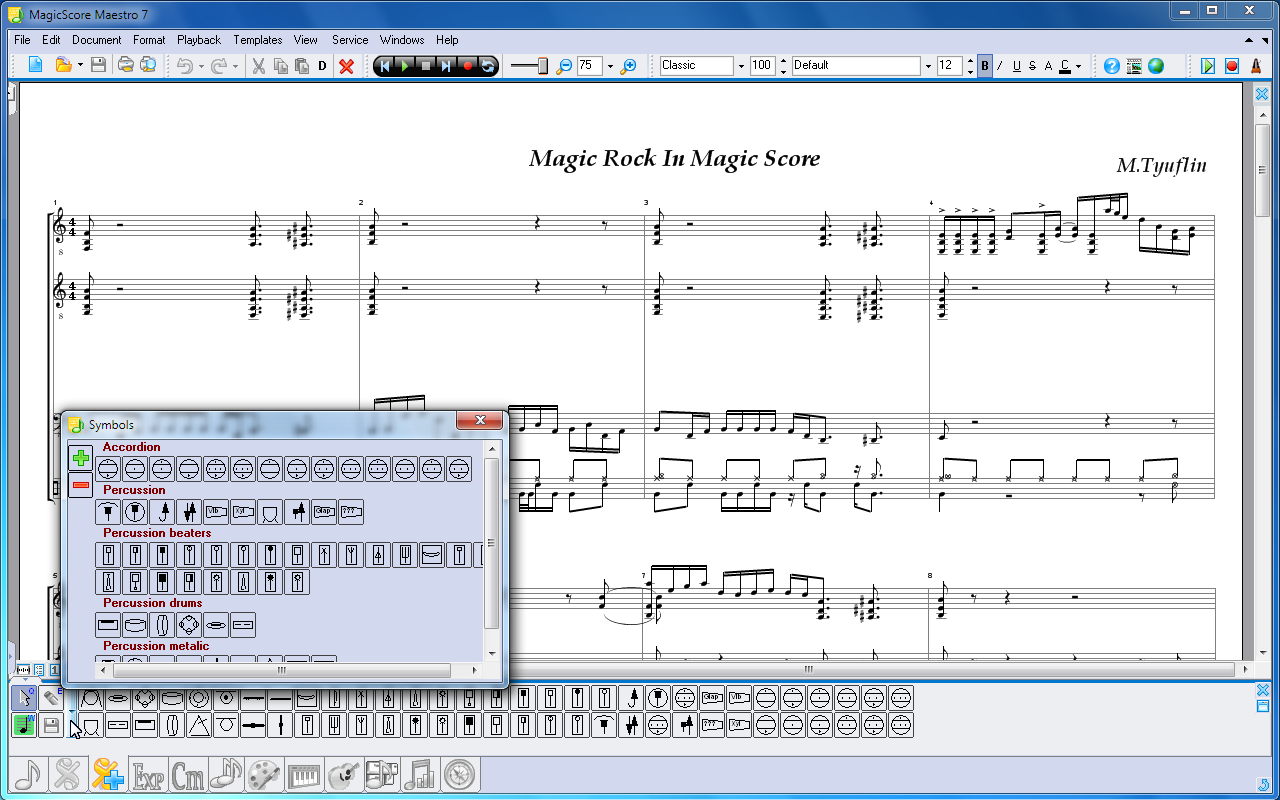Open the Redo history dropdown arrow
Viewport: 1280px width, 800px height.
(x=235, y=66)
